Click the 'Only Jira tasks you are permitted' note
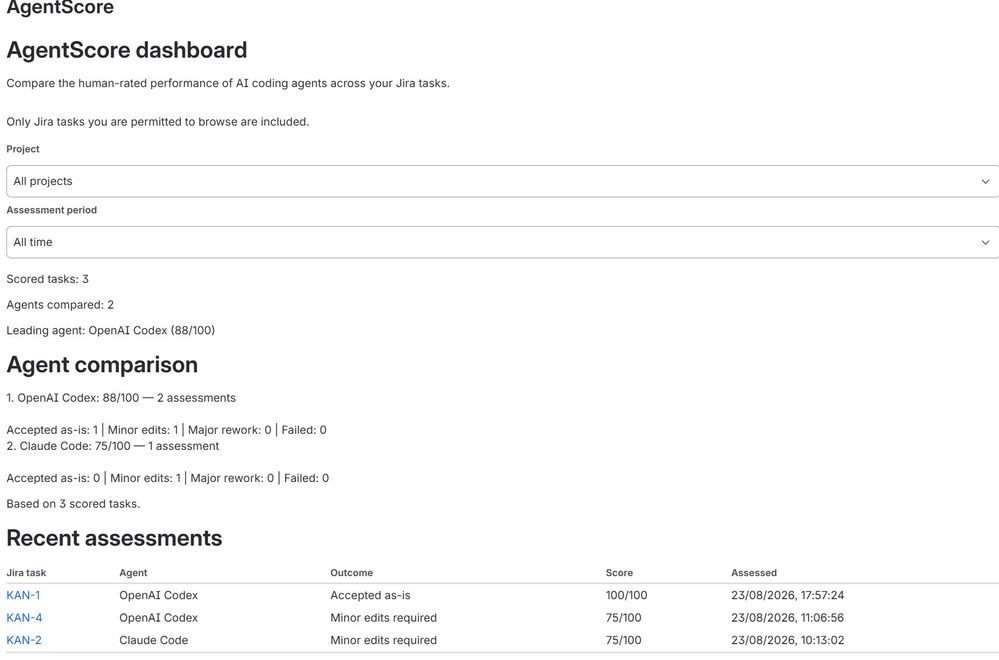999x660 pixels. tap(157, 122)
